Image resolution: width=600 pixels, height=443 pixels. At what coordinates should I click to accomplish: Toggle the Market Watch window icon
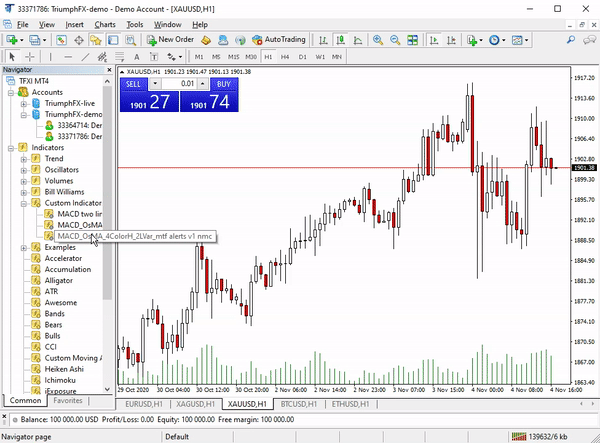62,40
